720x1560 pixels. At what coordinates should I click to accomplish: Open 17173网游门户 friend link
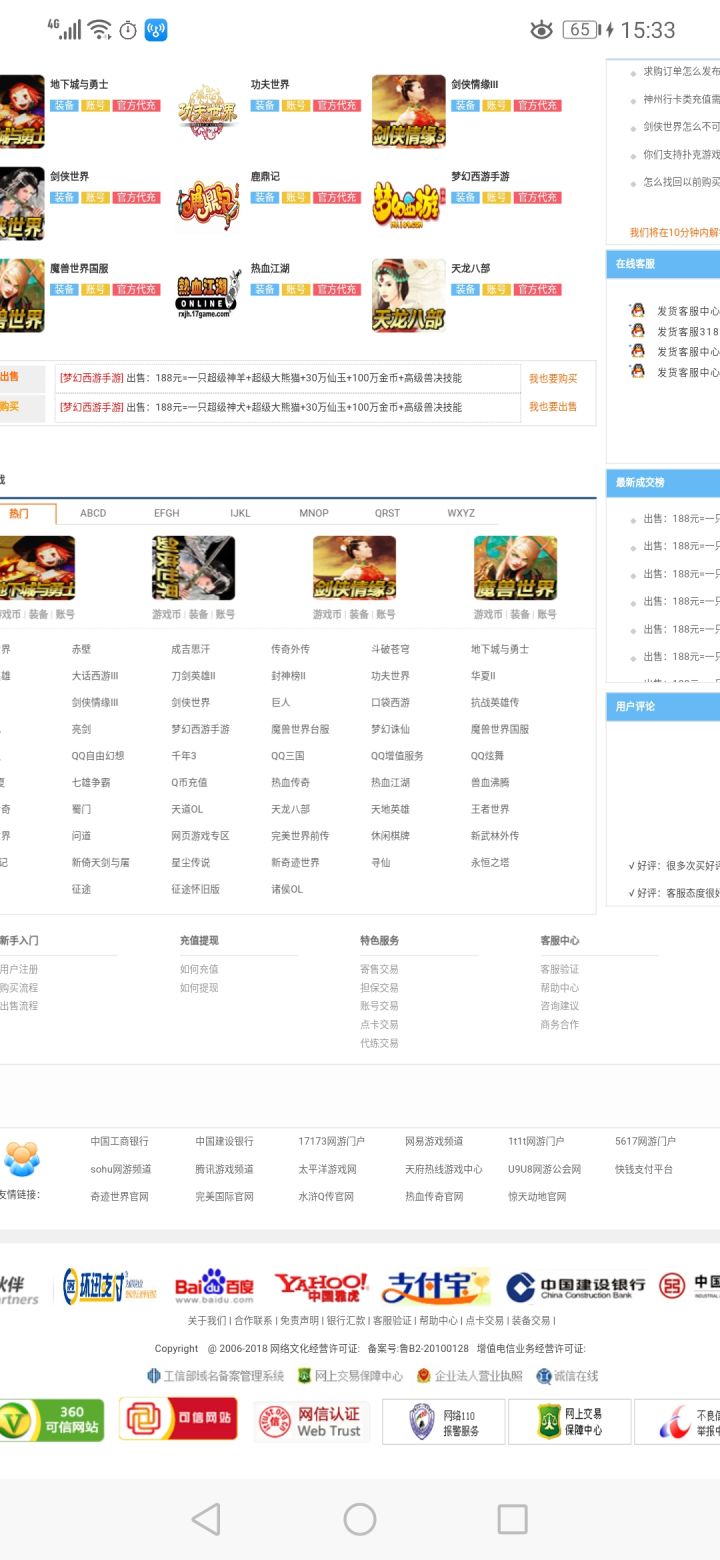pos(331,1141)
